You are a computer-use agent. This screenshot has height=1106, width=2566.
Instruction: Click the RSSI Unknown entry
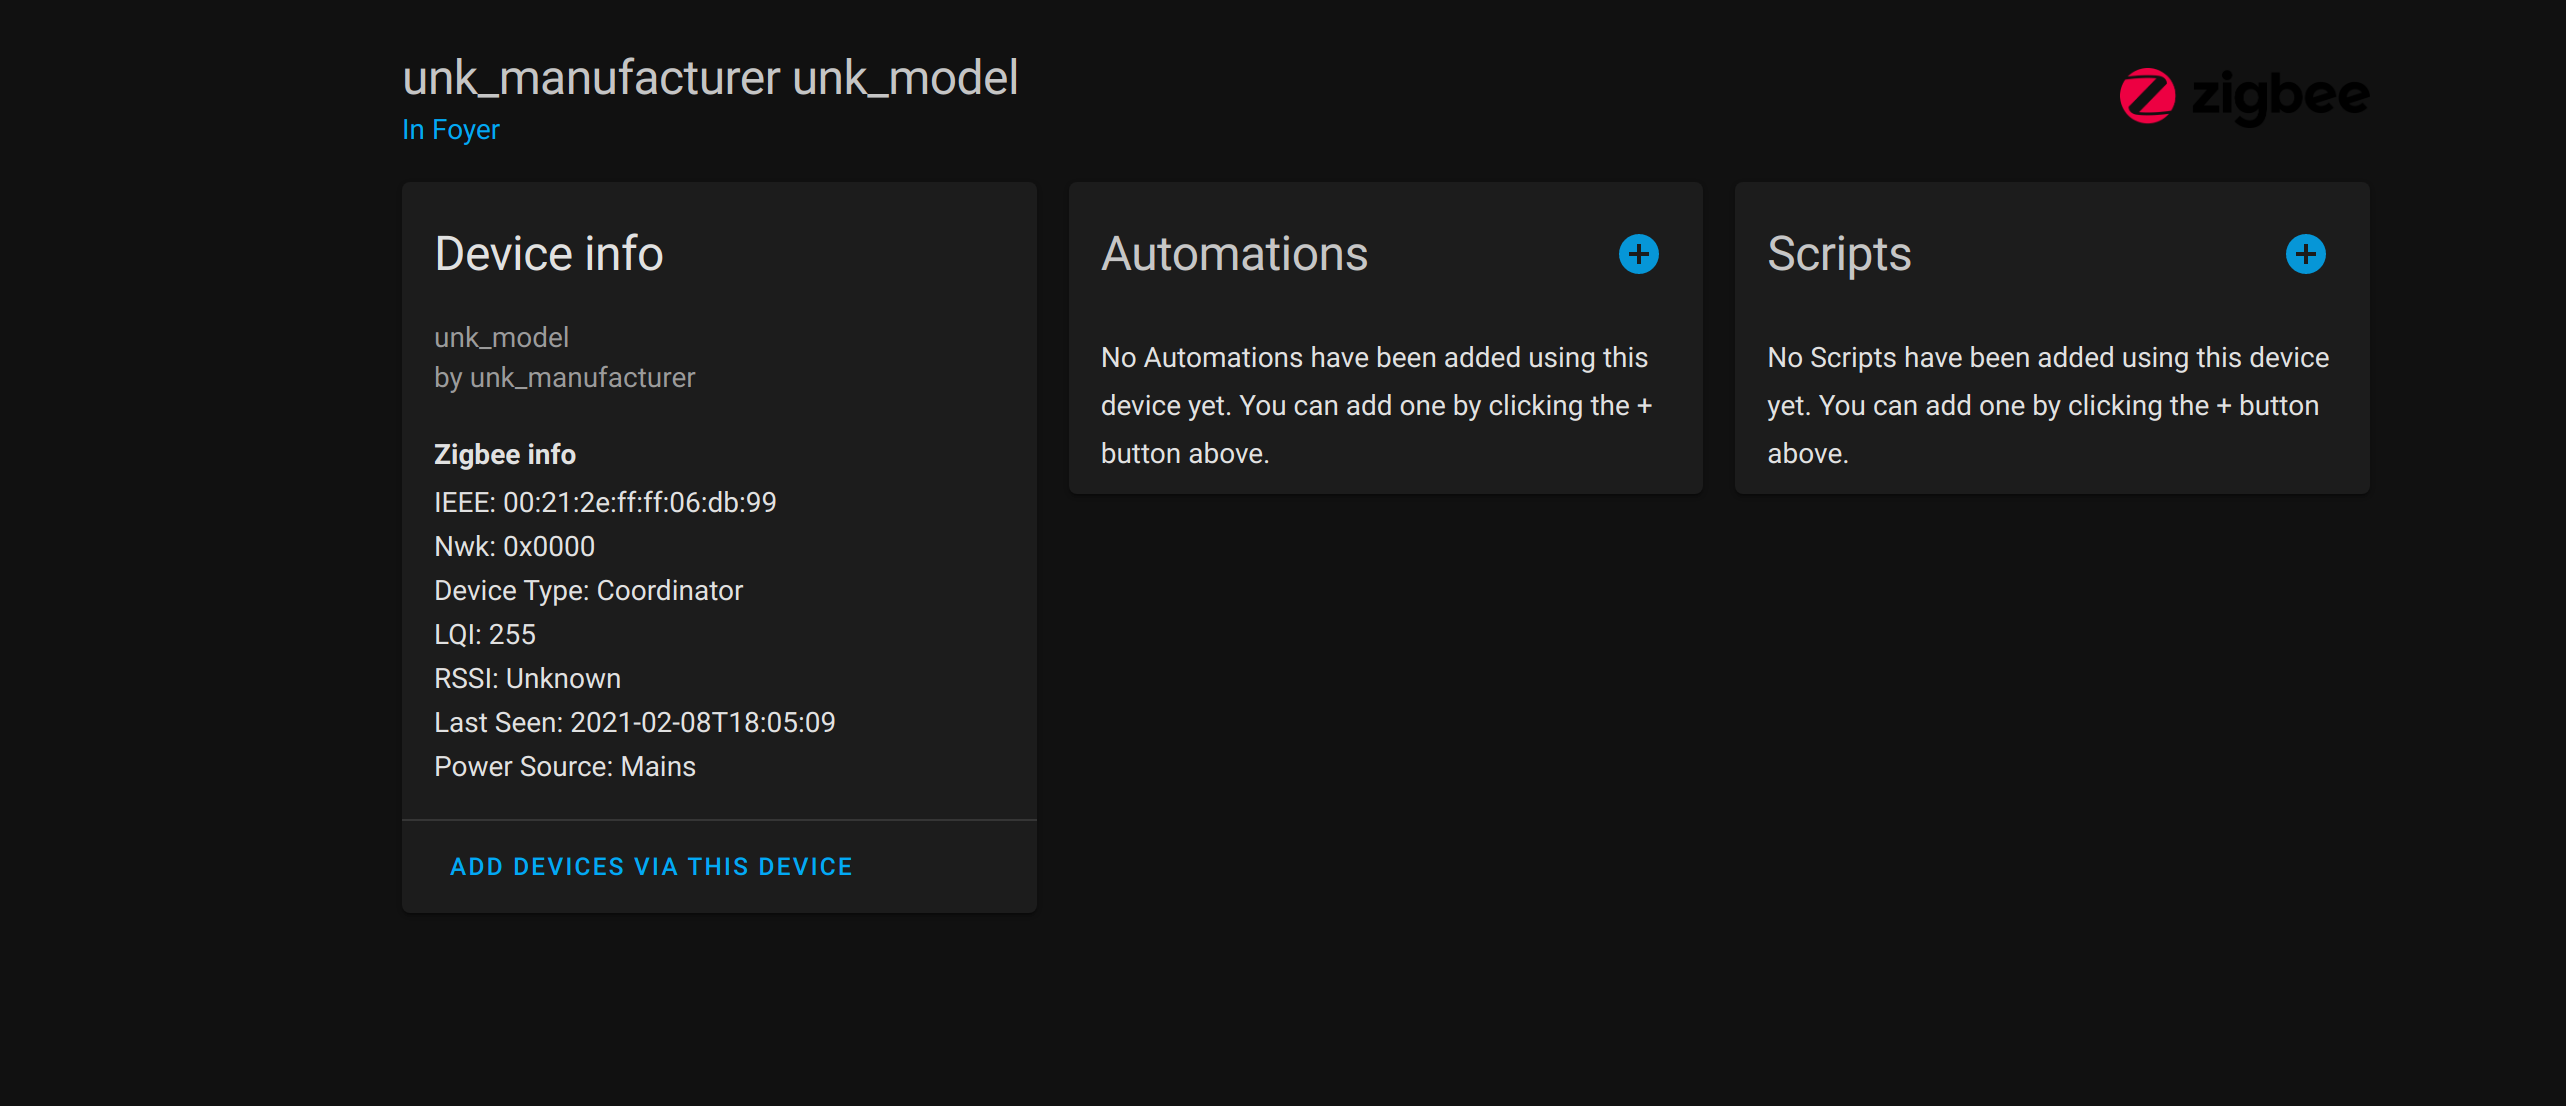coord(527,678)
